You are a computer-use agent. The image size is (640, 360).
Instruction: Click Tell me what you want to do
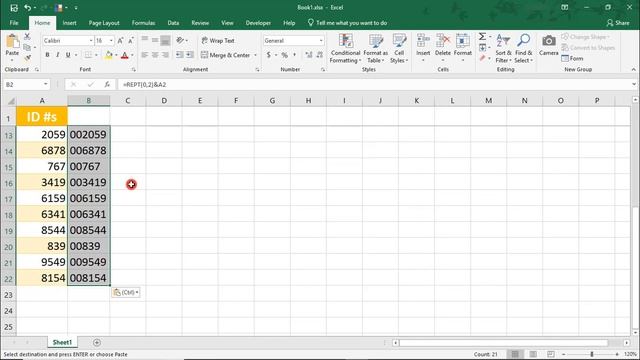[x=347, y=23]
